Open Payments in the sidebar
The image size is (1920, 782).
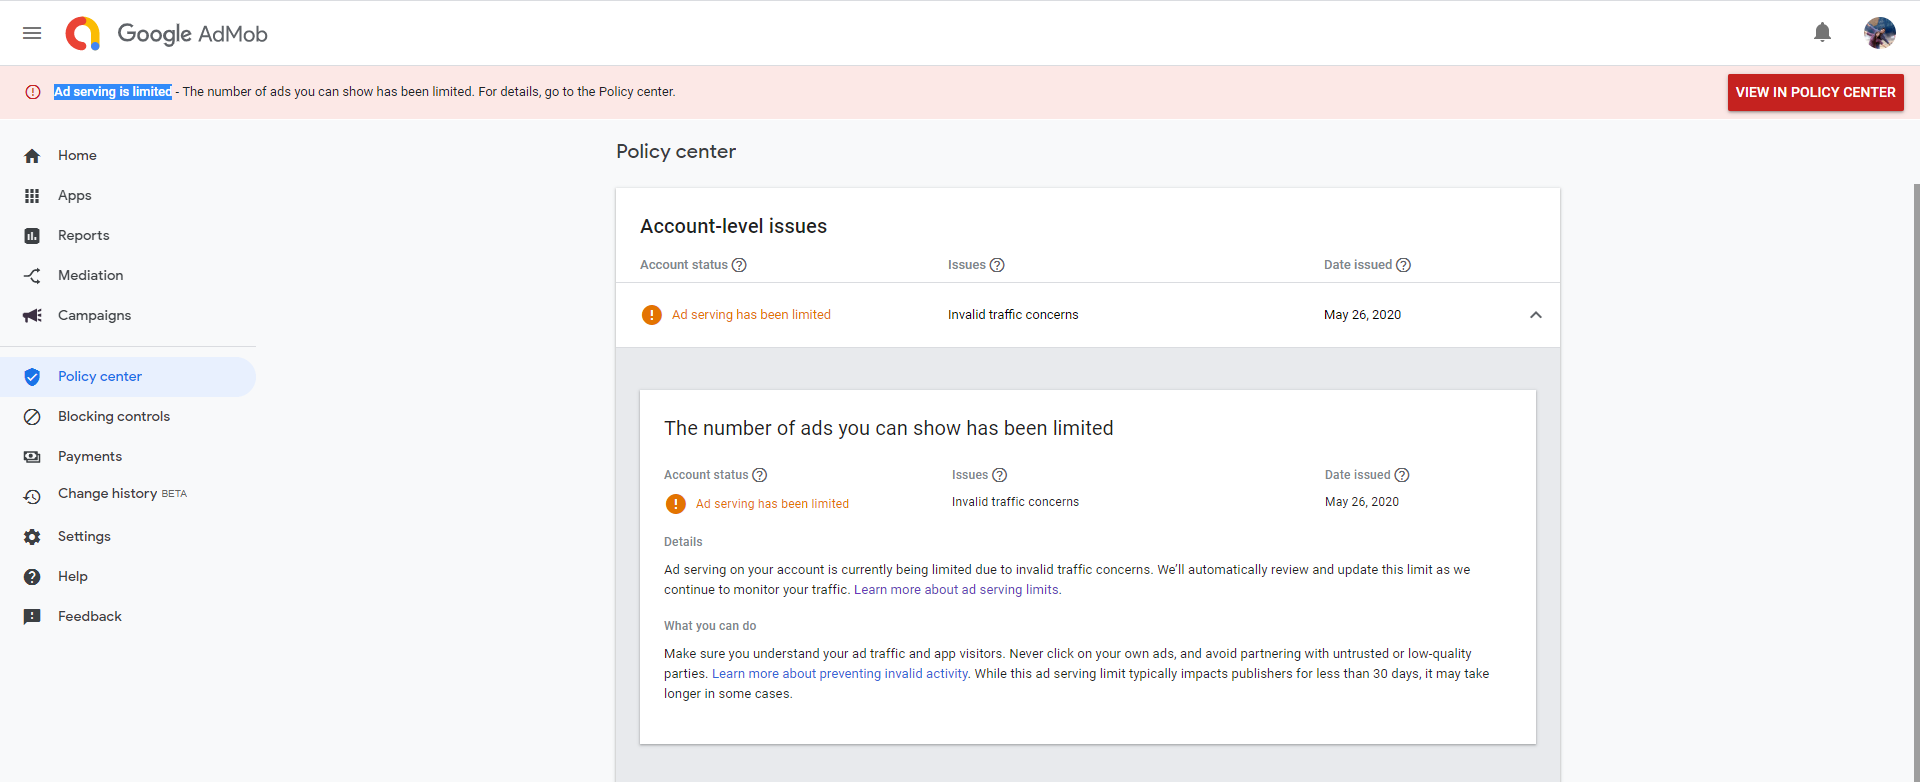128,457
